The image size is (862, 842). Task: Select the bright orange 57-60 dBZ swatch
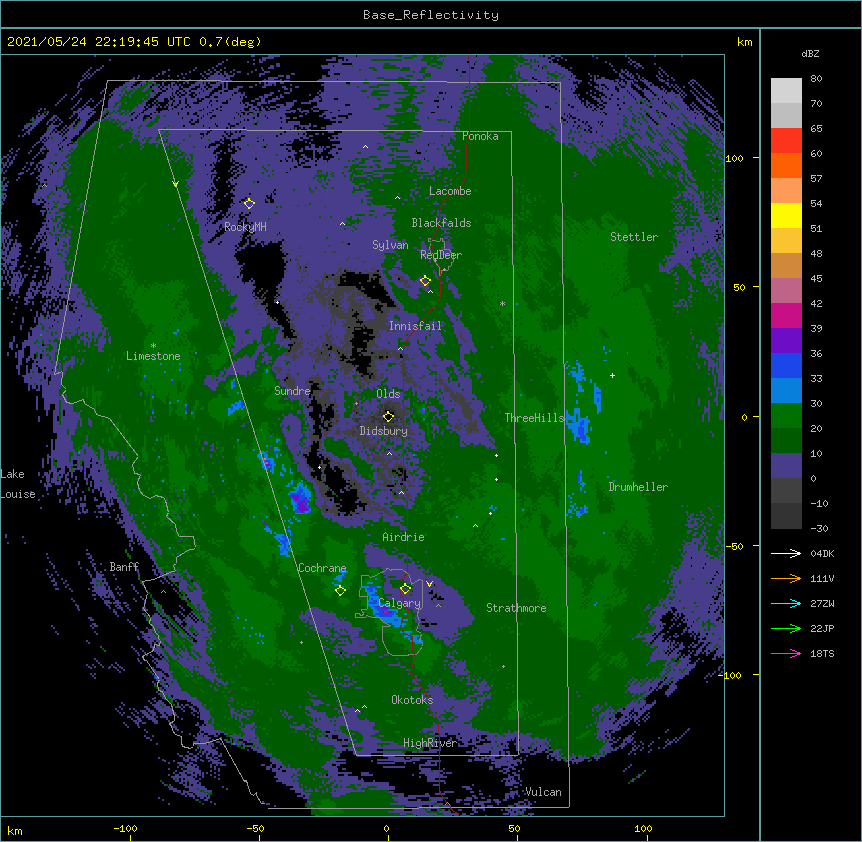(786, 165)
